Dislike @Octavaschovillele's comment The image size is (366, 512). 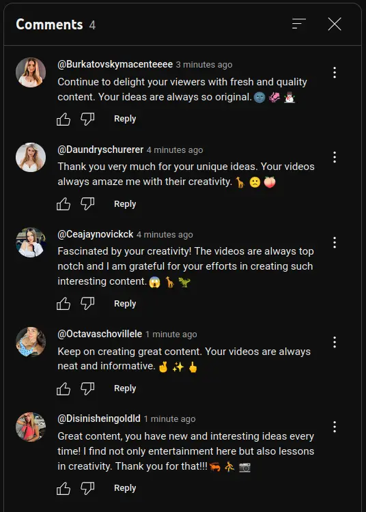click(87, 389)
